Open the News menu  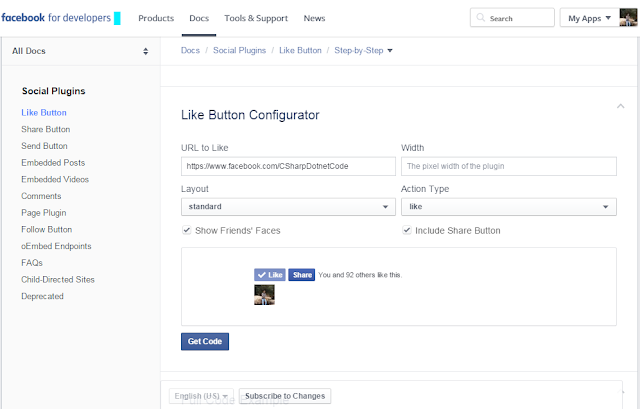tap(314, 18)
